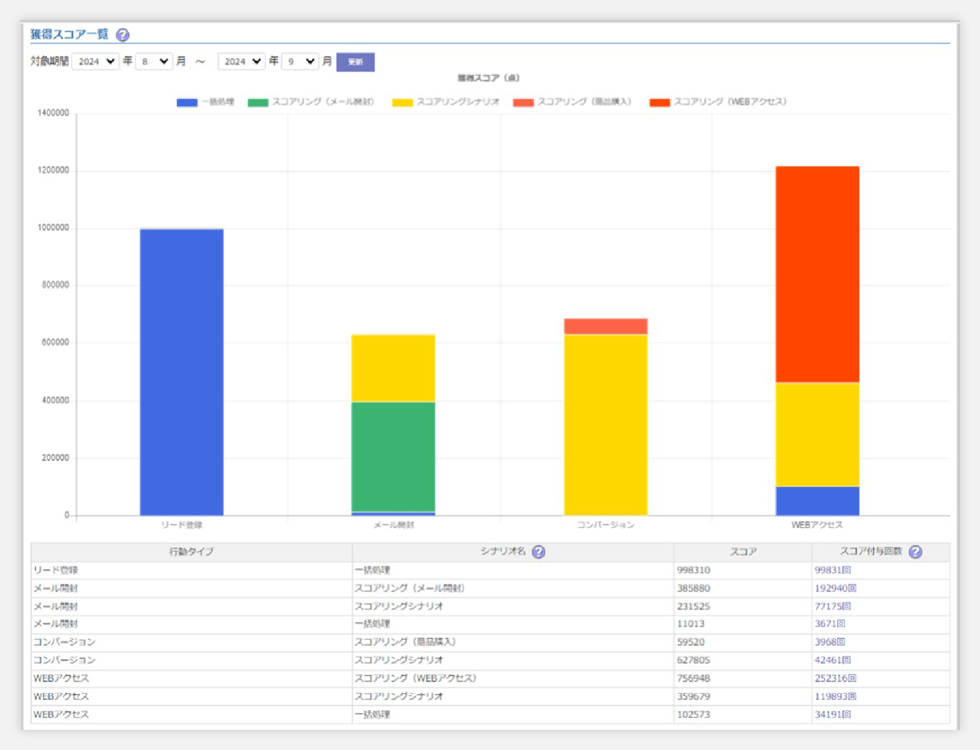
Task: Open the 77175回 count link
Action: (832, 606)
